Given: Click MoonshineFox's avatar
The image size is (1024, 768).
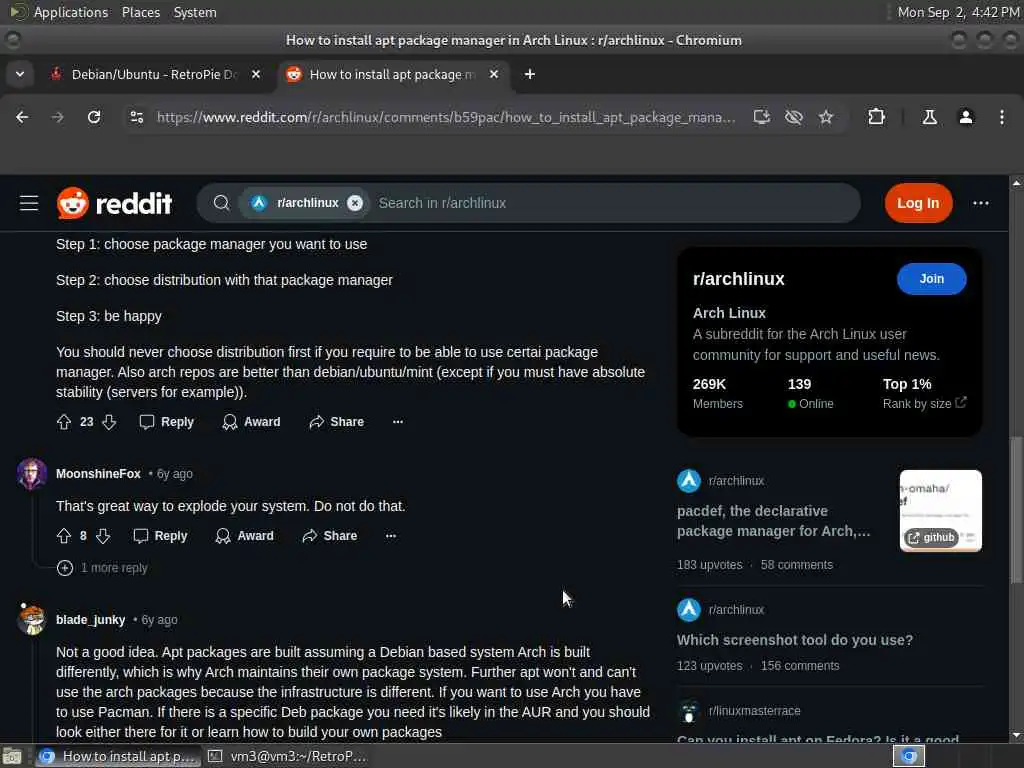Looking at the screenshot, I should [x=31, y=473].
